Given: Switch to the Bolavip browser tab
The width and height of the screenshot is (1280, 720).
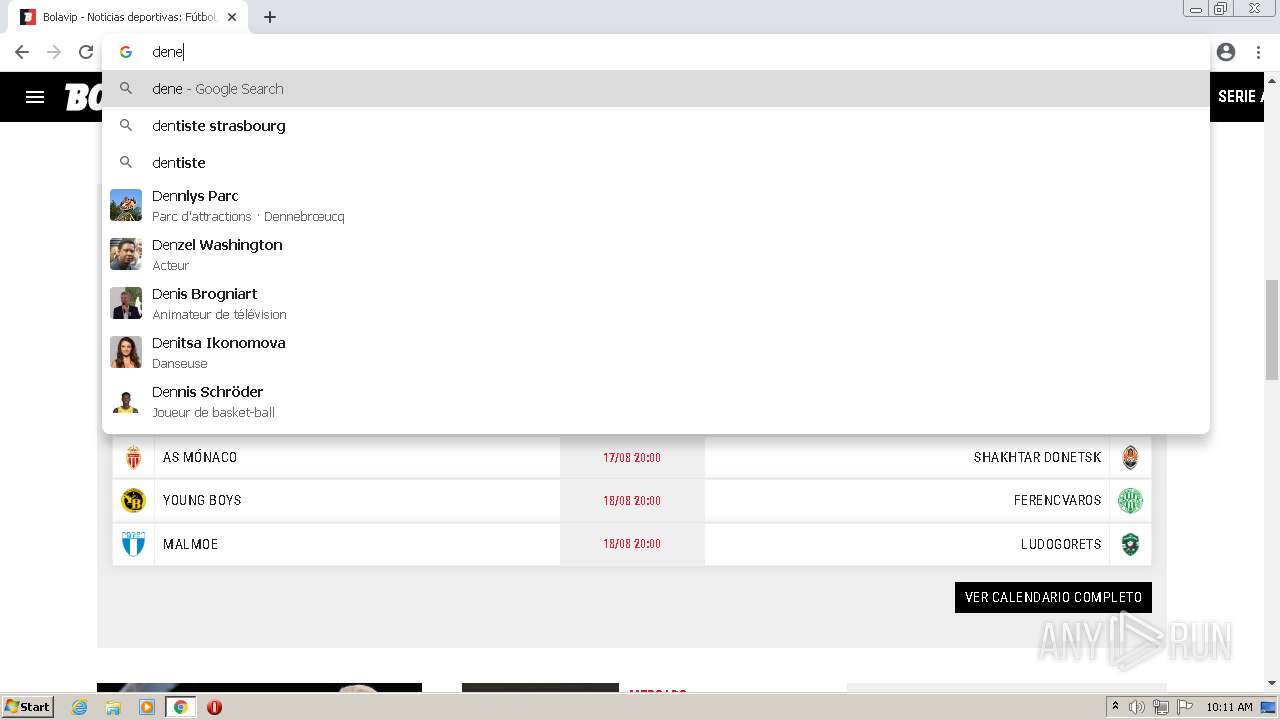Looking at the screenshot, I should (x=130, y=17).
